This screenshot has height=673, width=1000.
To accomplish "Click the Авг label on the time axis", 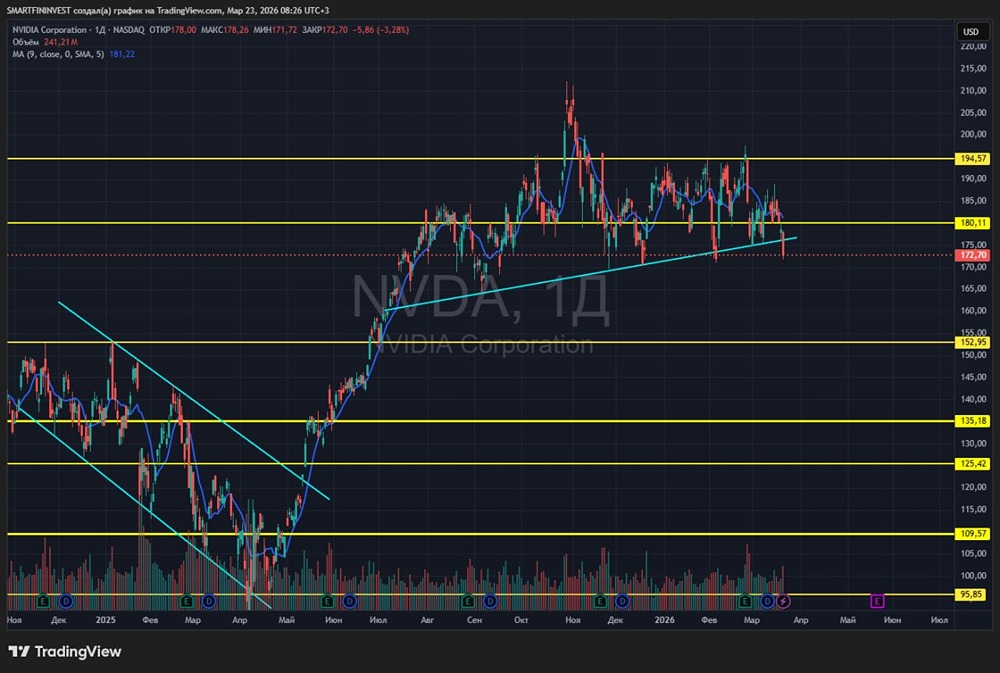I will (427, 619).
